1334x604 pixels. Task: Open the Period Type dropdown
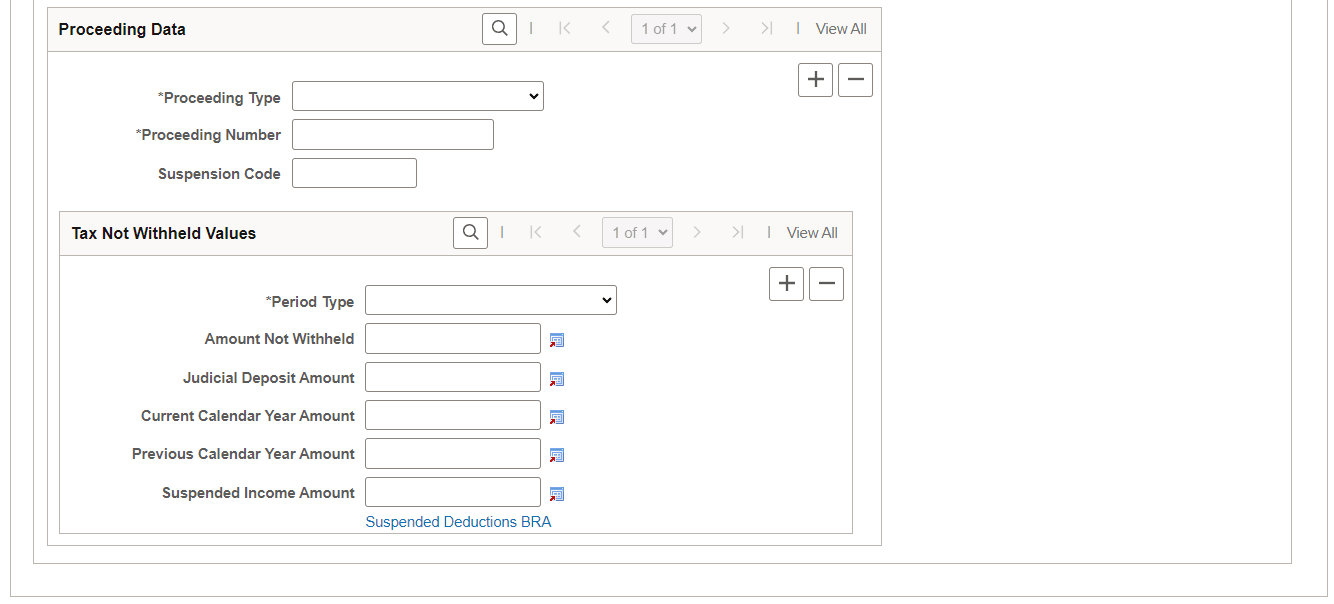pos(491,300)
